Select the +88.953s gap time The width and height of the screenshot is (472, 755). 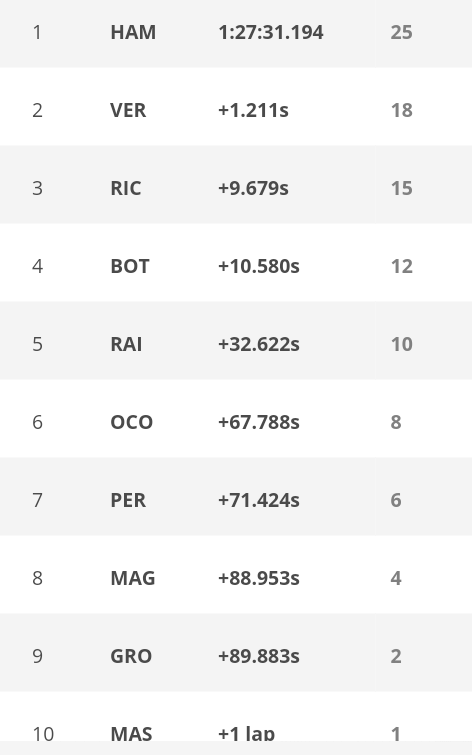point(259,578)
